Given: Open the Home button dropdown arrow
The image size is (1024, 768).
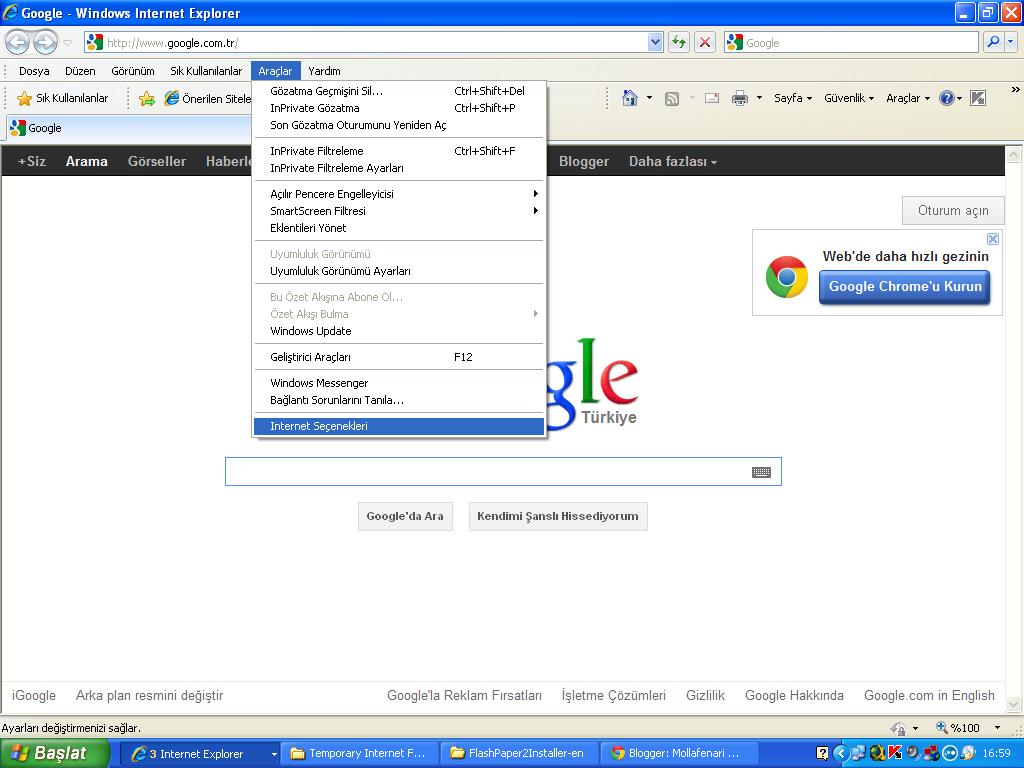Looking at the screenshot, I should pos(649,98).
